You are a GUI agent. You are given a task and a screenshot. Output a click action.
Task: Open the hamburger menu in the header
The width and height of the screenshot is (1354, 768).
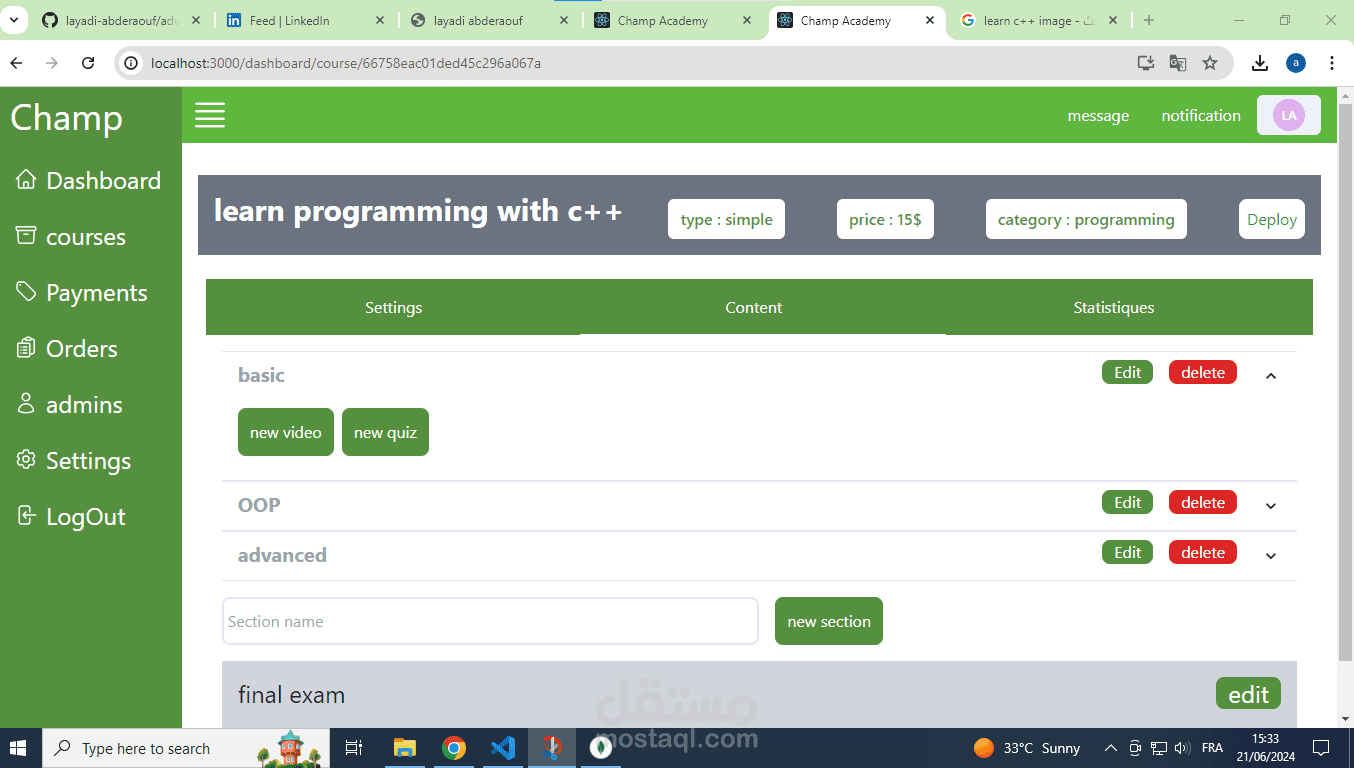(210, 115)
